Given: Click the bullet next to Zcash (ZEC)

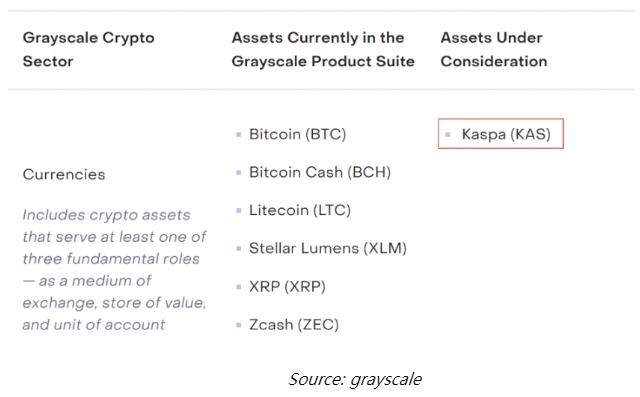Looking at the screenshot, I should coord(239,325).
